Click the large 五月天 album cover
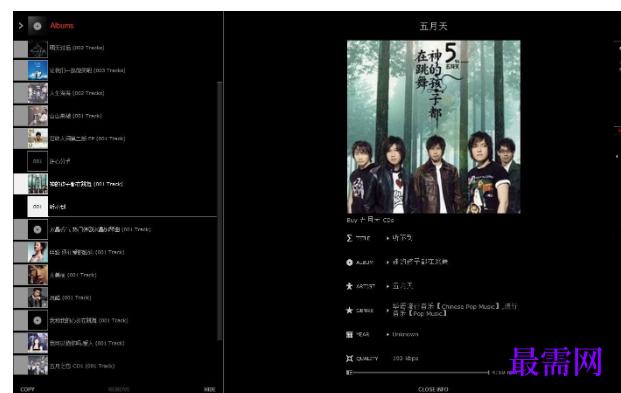The image size is (621, 393). click(x=434, y=127)
